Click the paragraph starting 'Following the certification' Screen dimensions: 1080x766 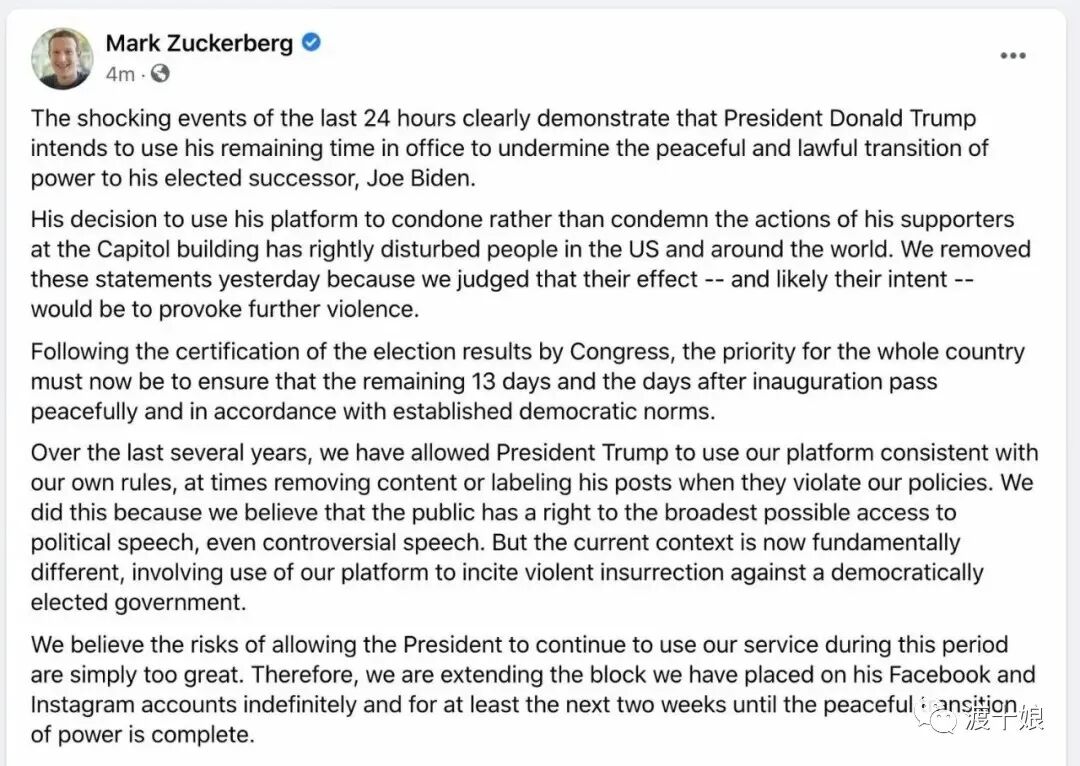(x=528, y=382)
